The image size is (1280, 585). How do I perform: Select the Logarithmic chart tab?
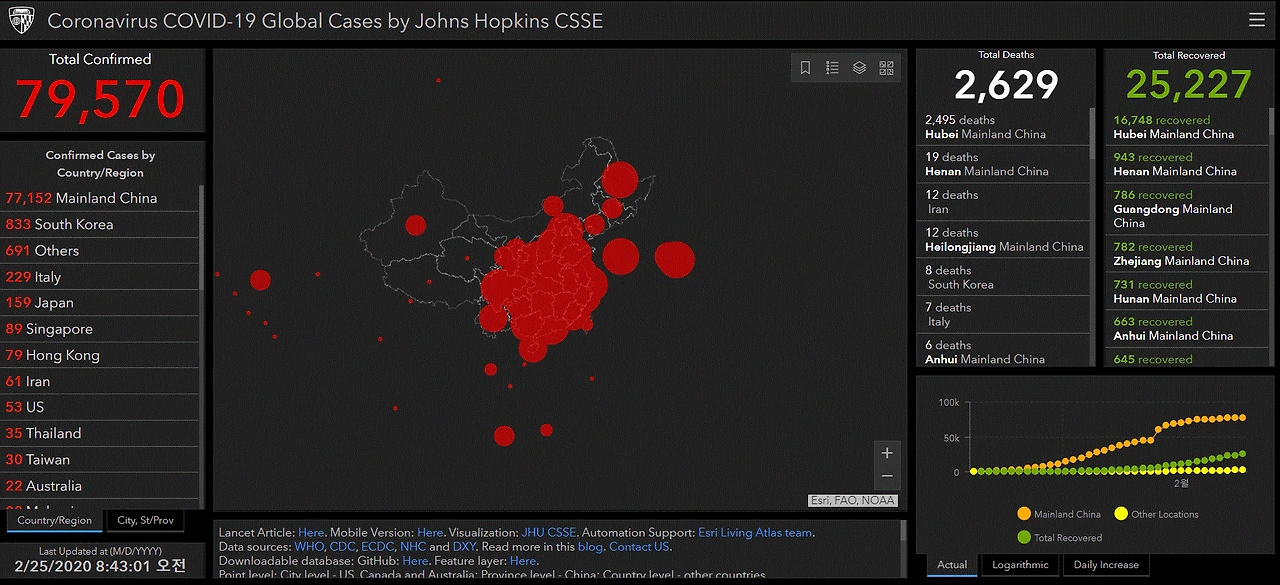(1020, 565)
